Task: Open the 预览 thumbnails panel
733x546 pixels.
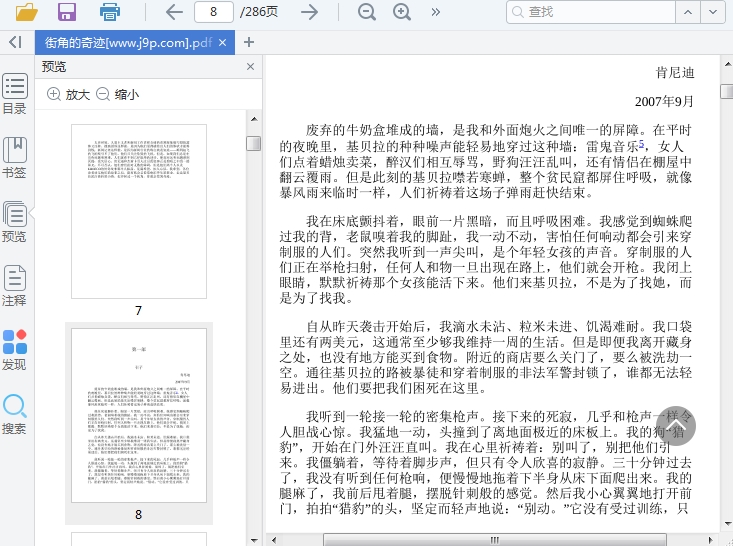Action: click(14, 222)
